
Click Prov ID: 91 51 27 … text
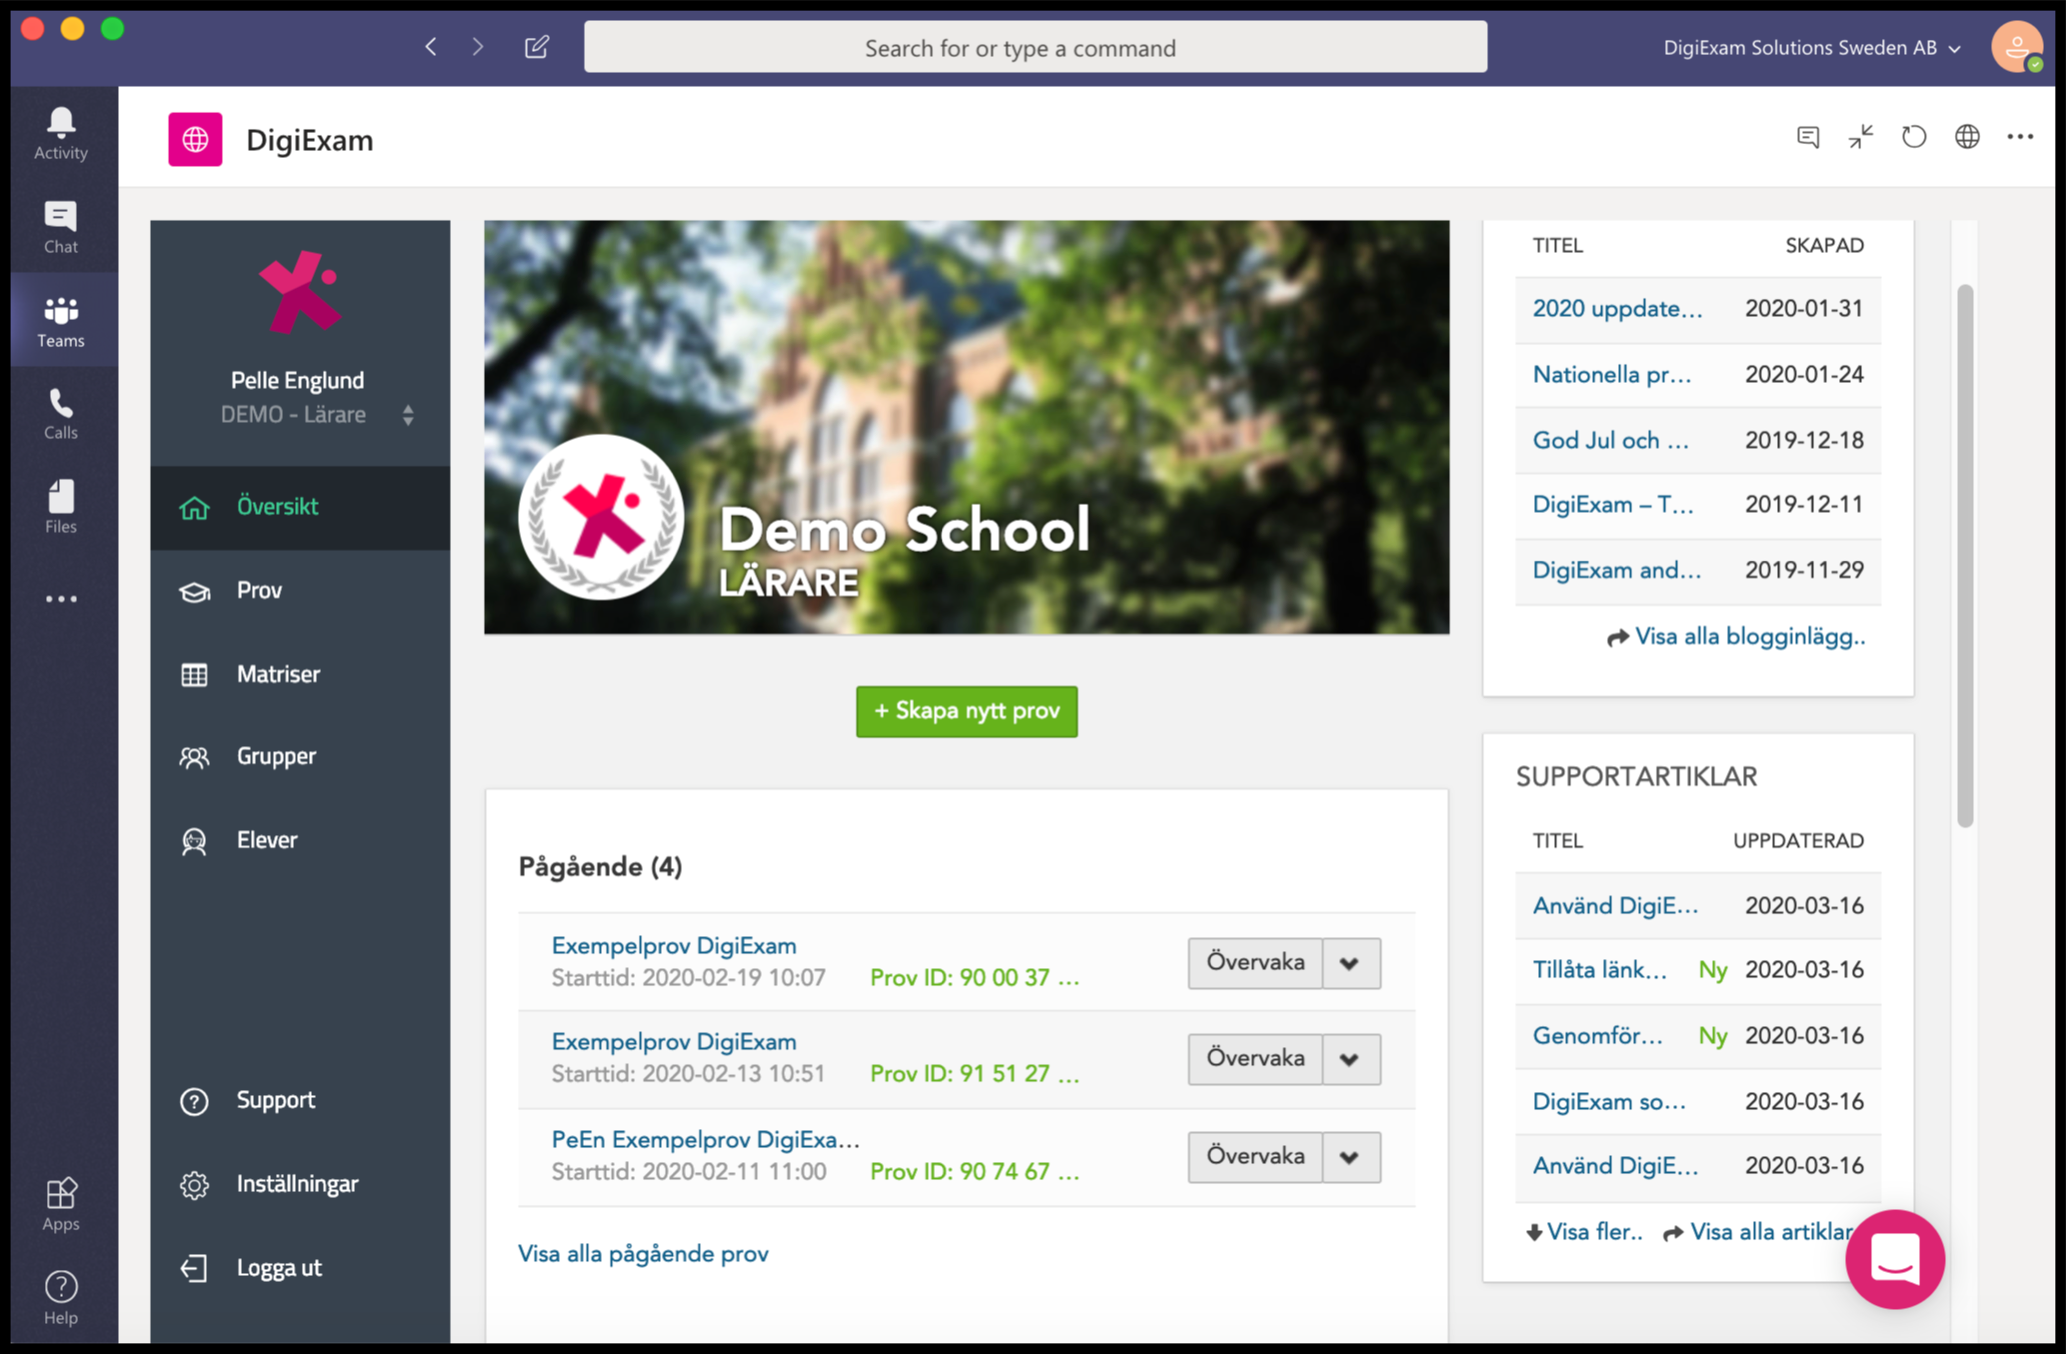(975, 1074)
